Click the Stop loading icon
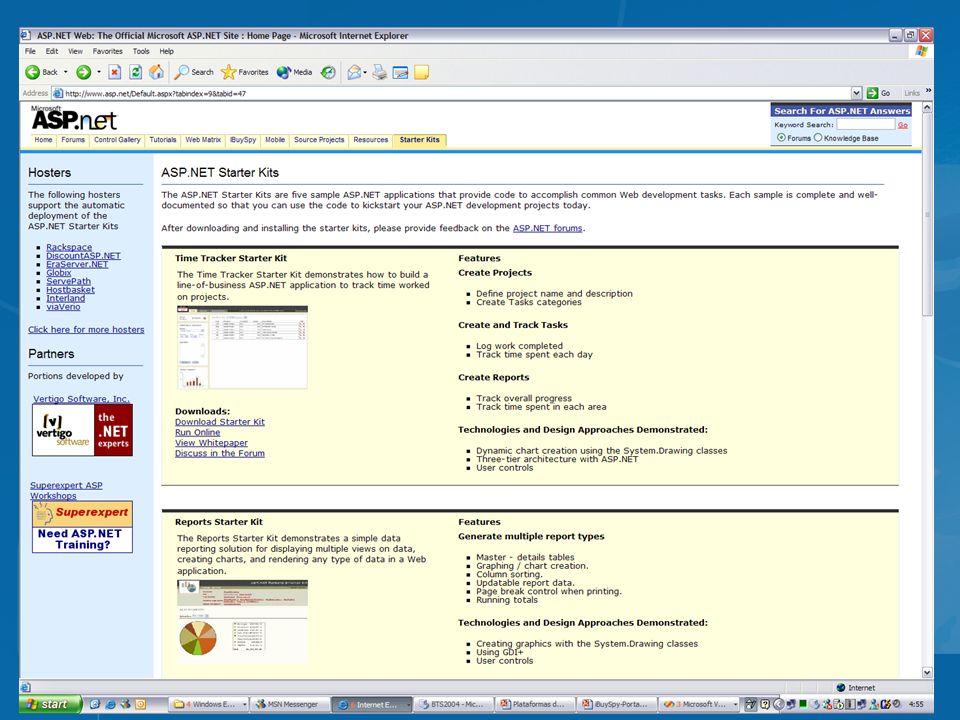960x720 pixels. click(114, 72)
